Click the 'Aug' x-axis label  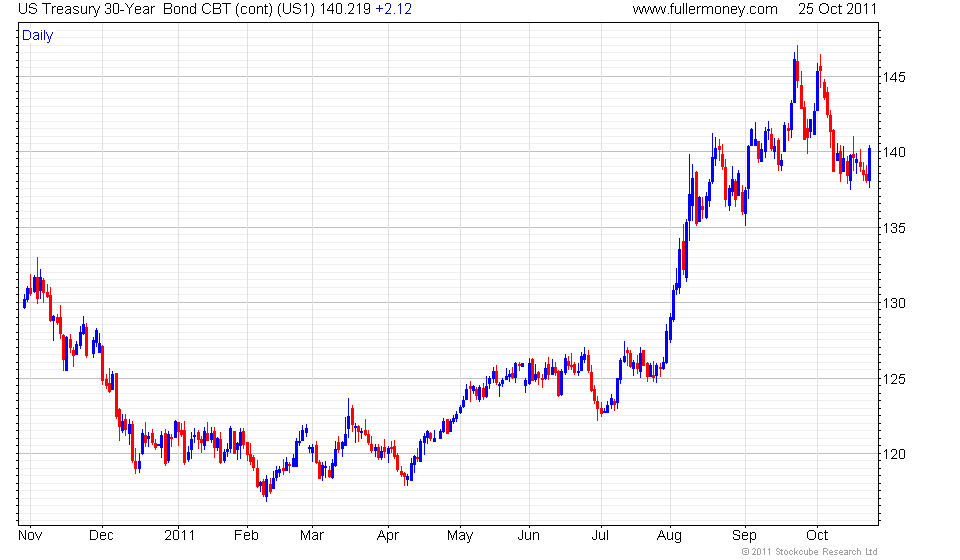point(669,536)
